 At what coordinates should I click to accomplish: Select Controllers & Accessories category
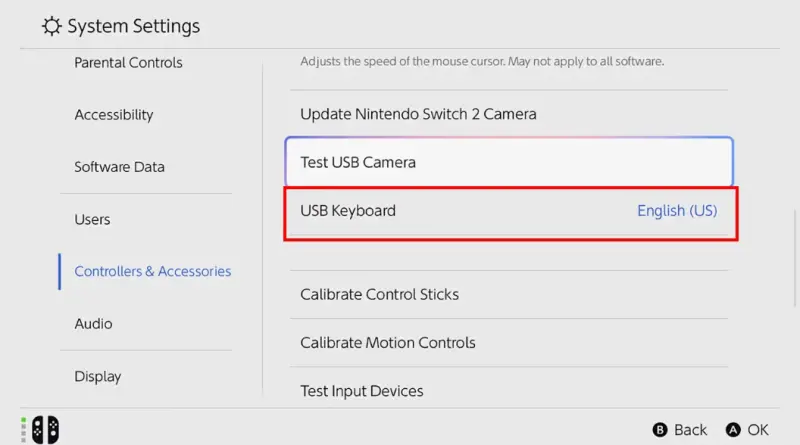click(153, 271)
